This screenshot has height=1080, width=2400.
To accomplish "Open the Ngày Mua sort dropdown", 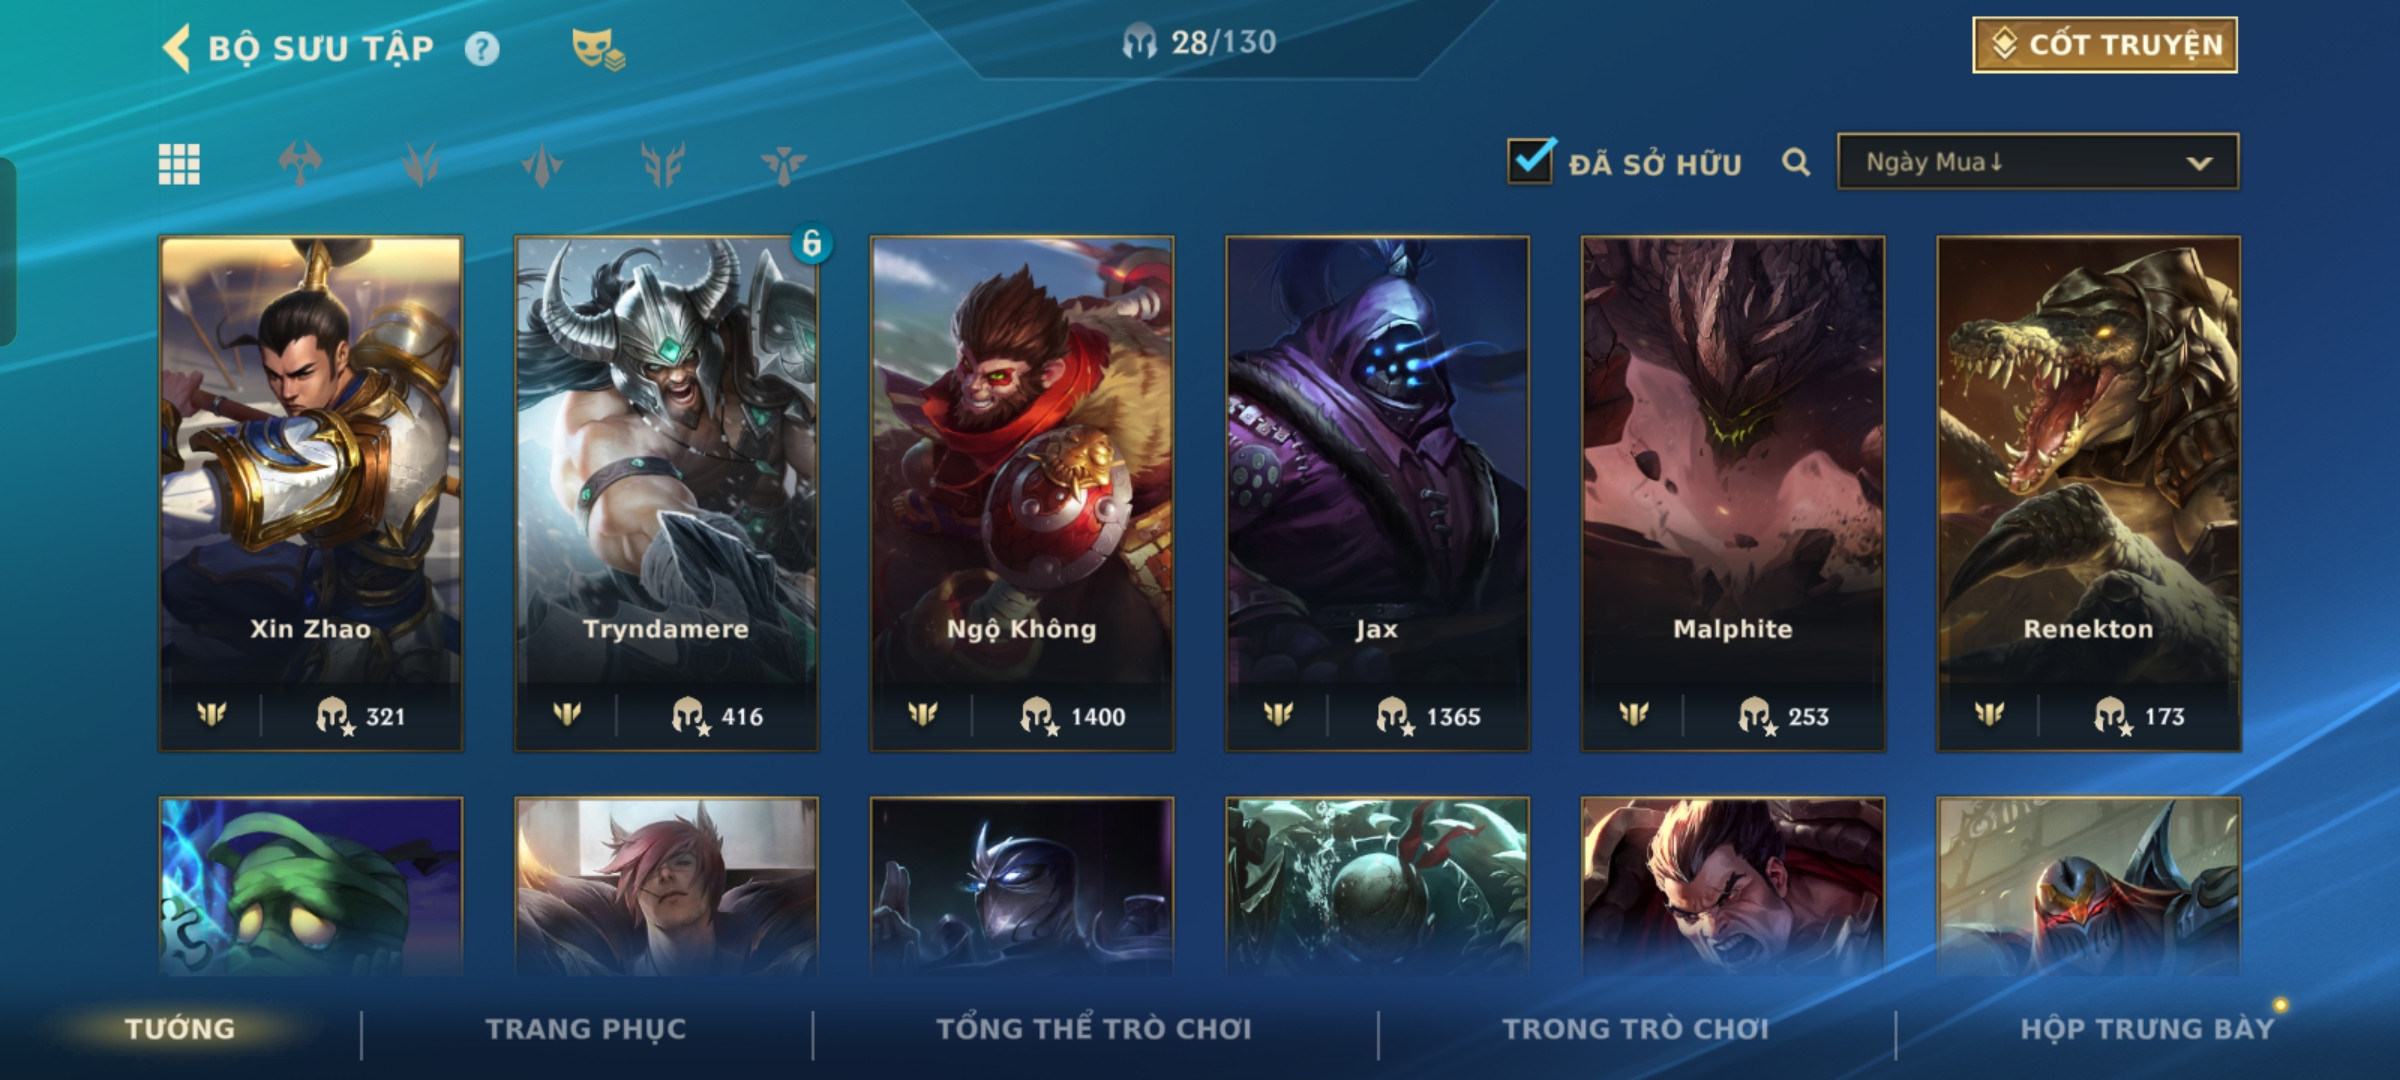I will 2038,162.
